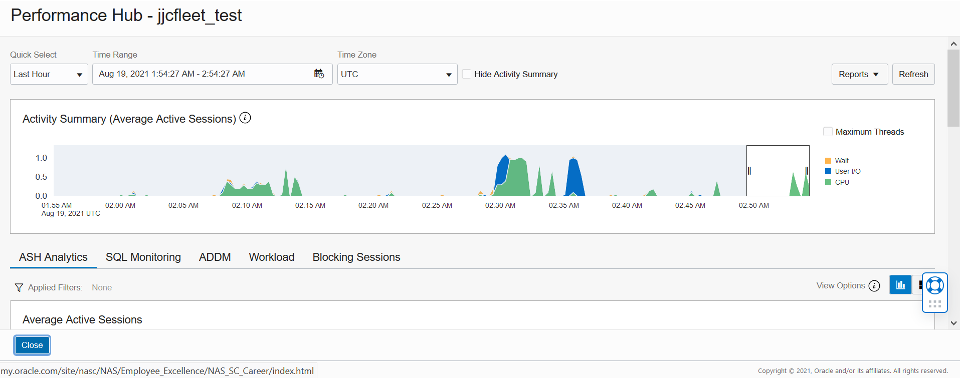Click the View Options info icon
The image size is (960, 378).
tap(874, 285)
